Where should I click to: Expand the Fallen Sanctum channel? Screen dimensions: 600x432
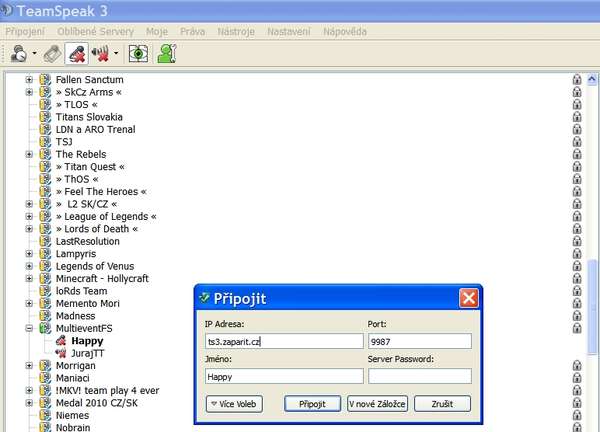pos(29,80)
